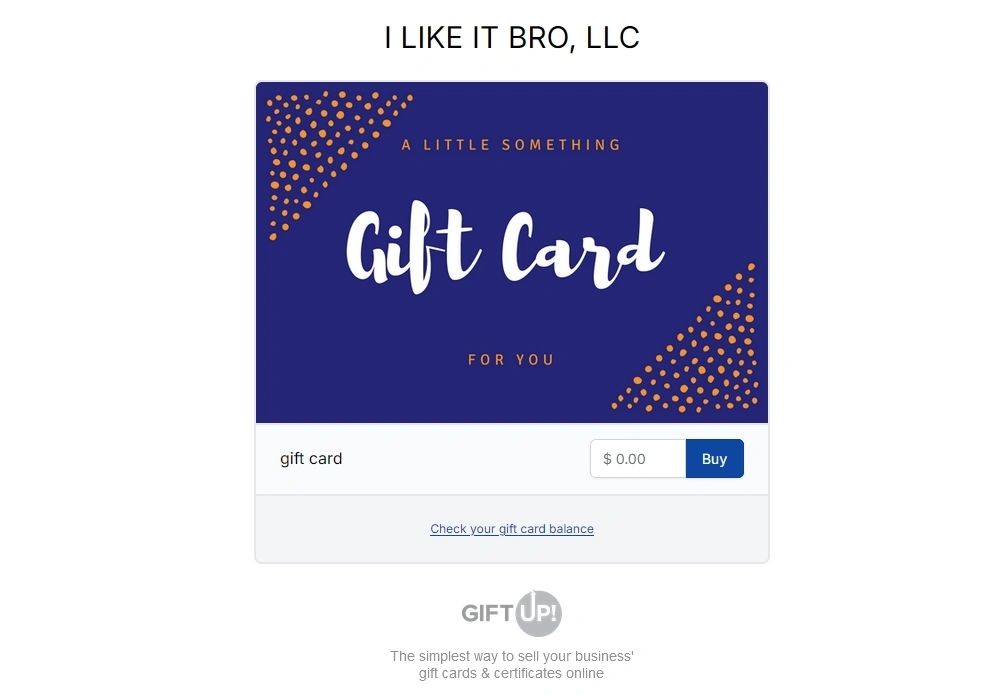Click the LLC part of the page title

tap(614, 38)
